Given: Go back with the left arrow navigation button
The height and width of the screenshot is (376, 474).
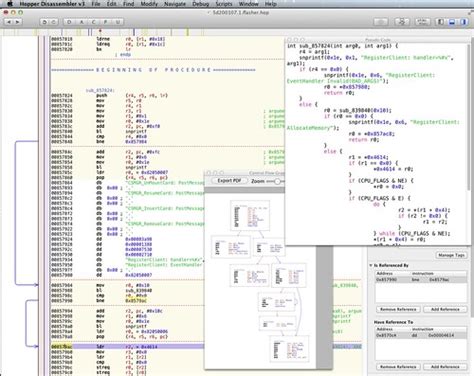Looking at the screenshot, I should pos(9,22).
